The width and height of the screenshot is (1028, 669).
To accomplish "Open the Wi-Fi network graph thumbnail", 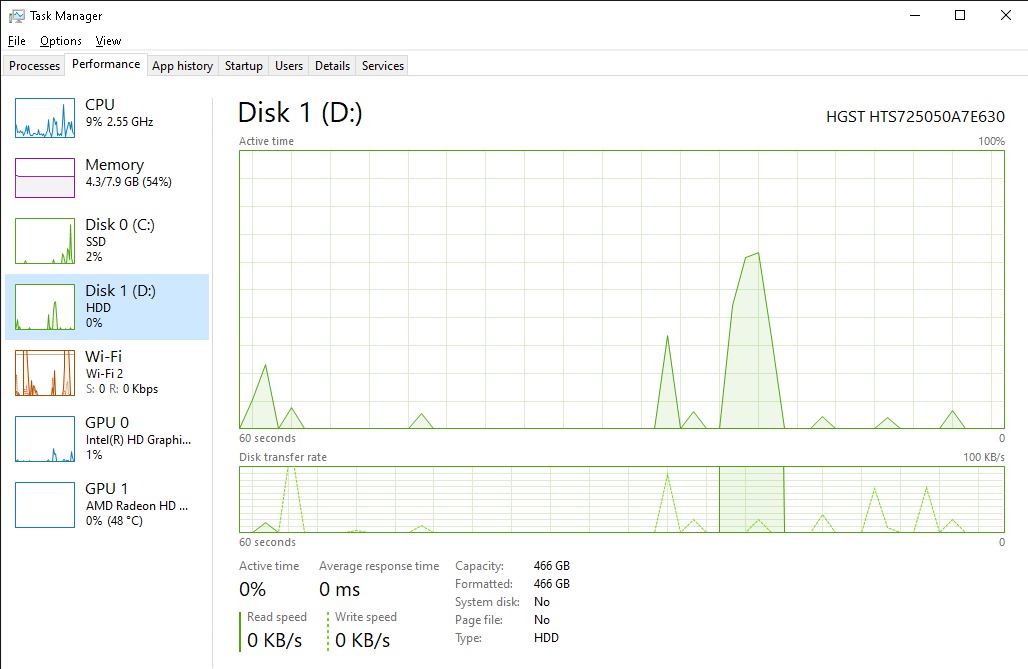I will (x=45, y=373).
